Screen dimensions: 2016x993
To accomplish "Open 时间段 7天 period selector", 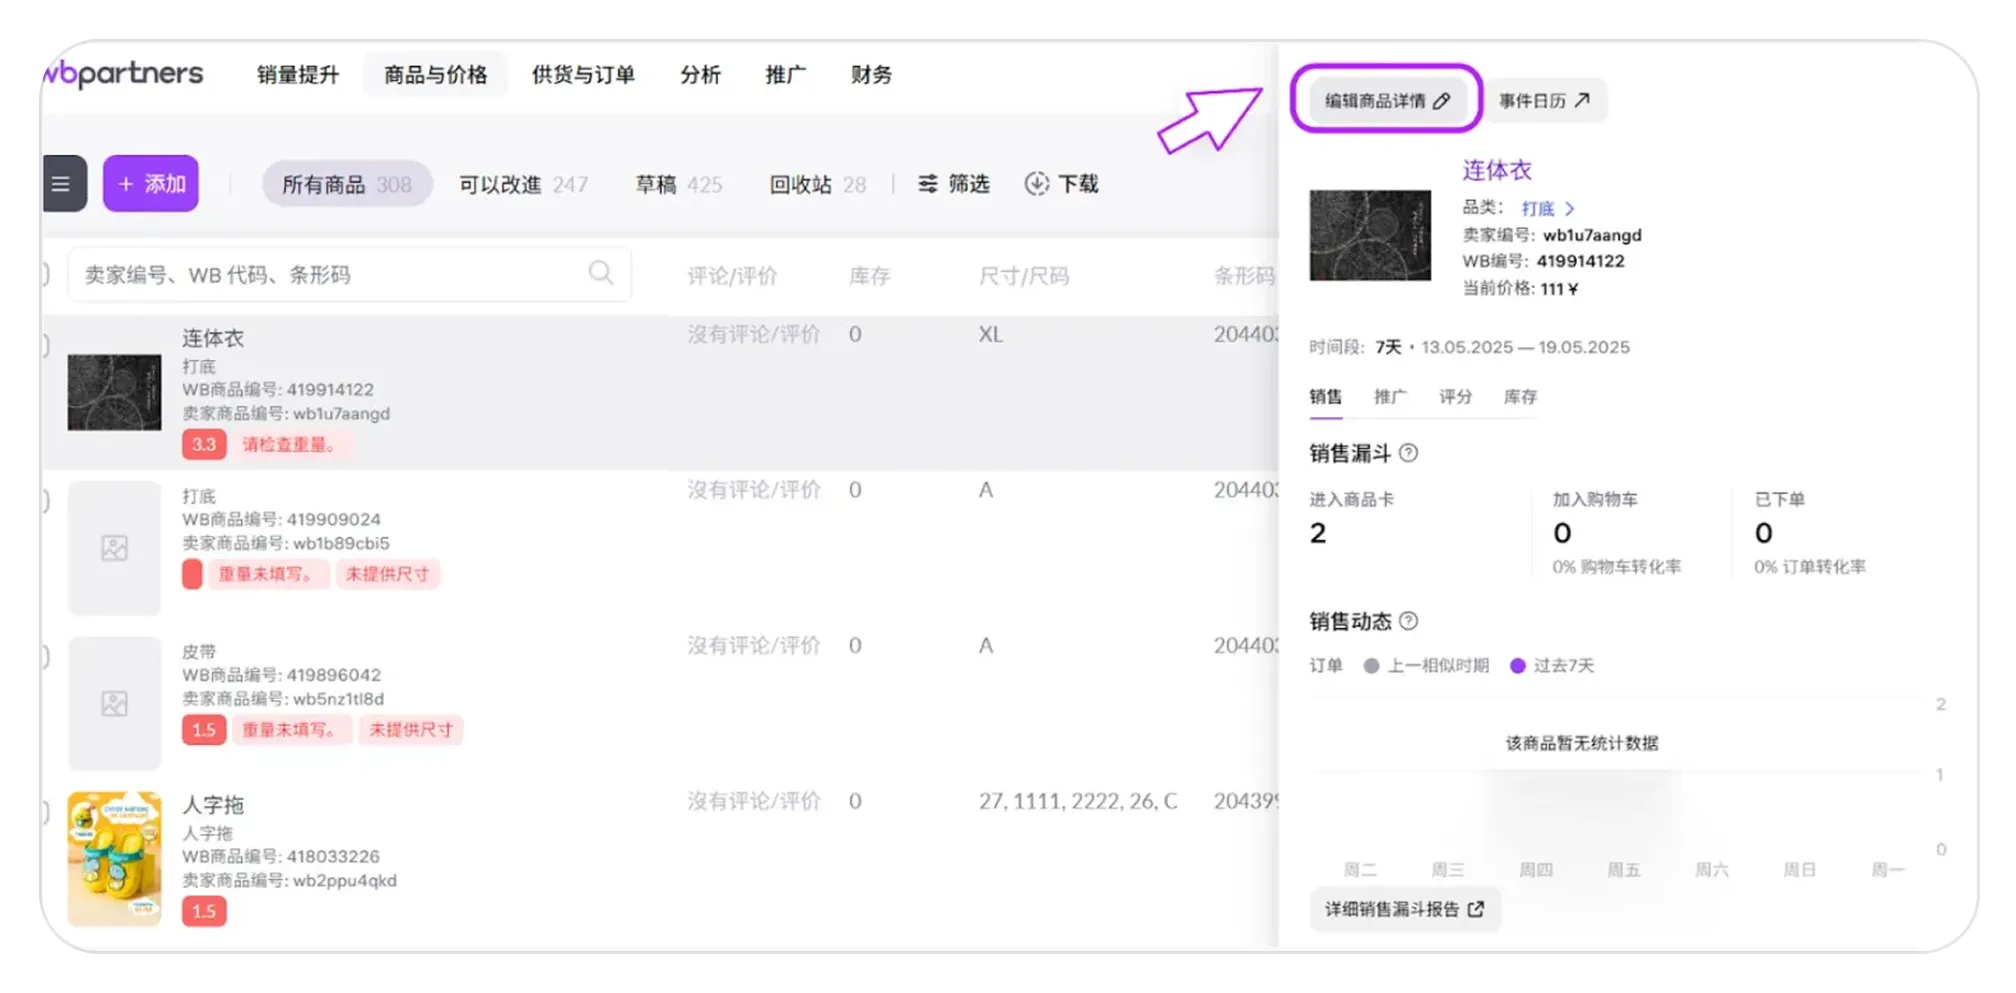I will 1388,347.
